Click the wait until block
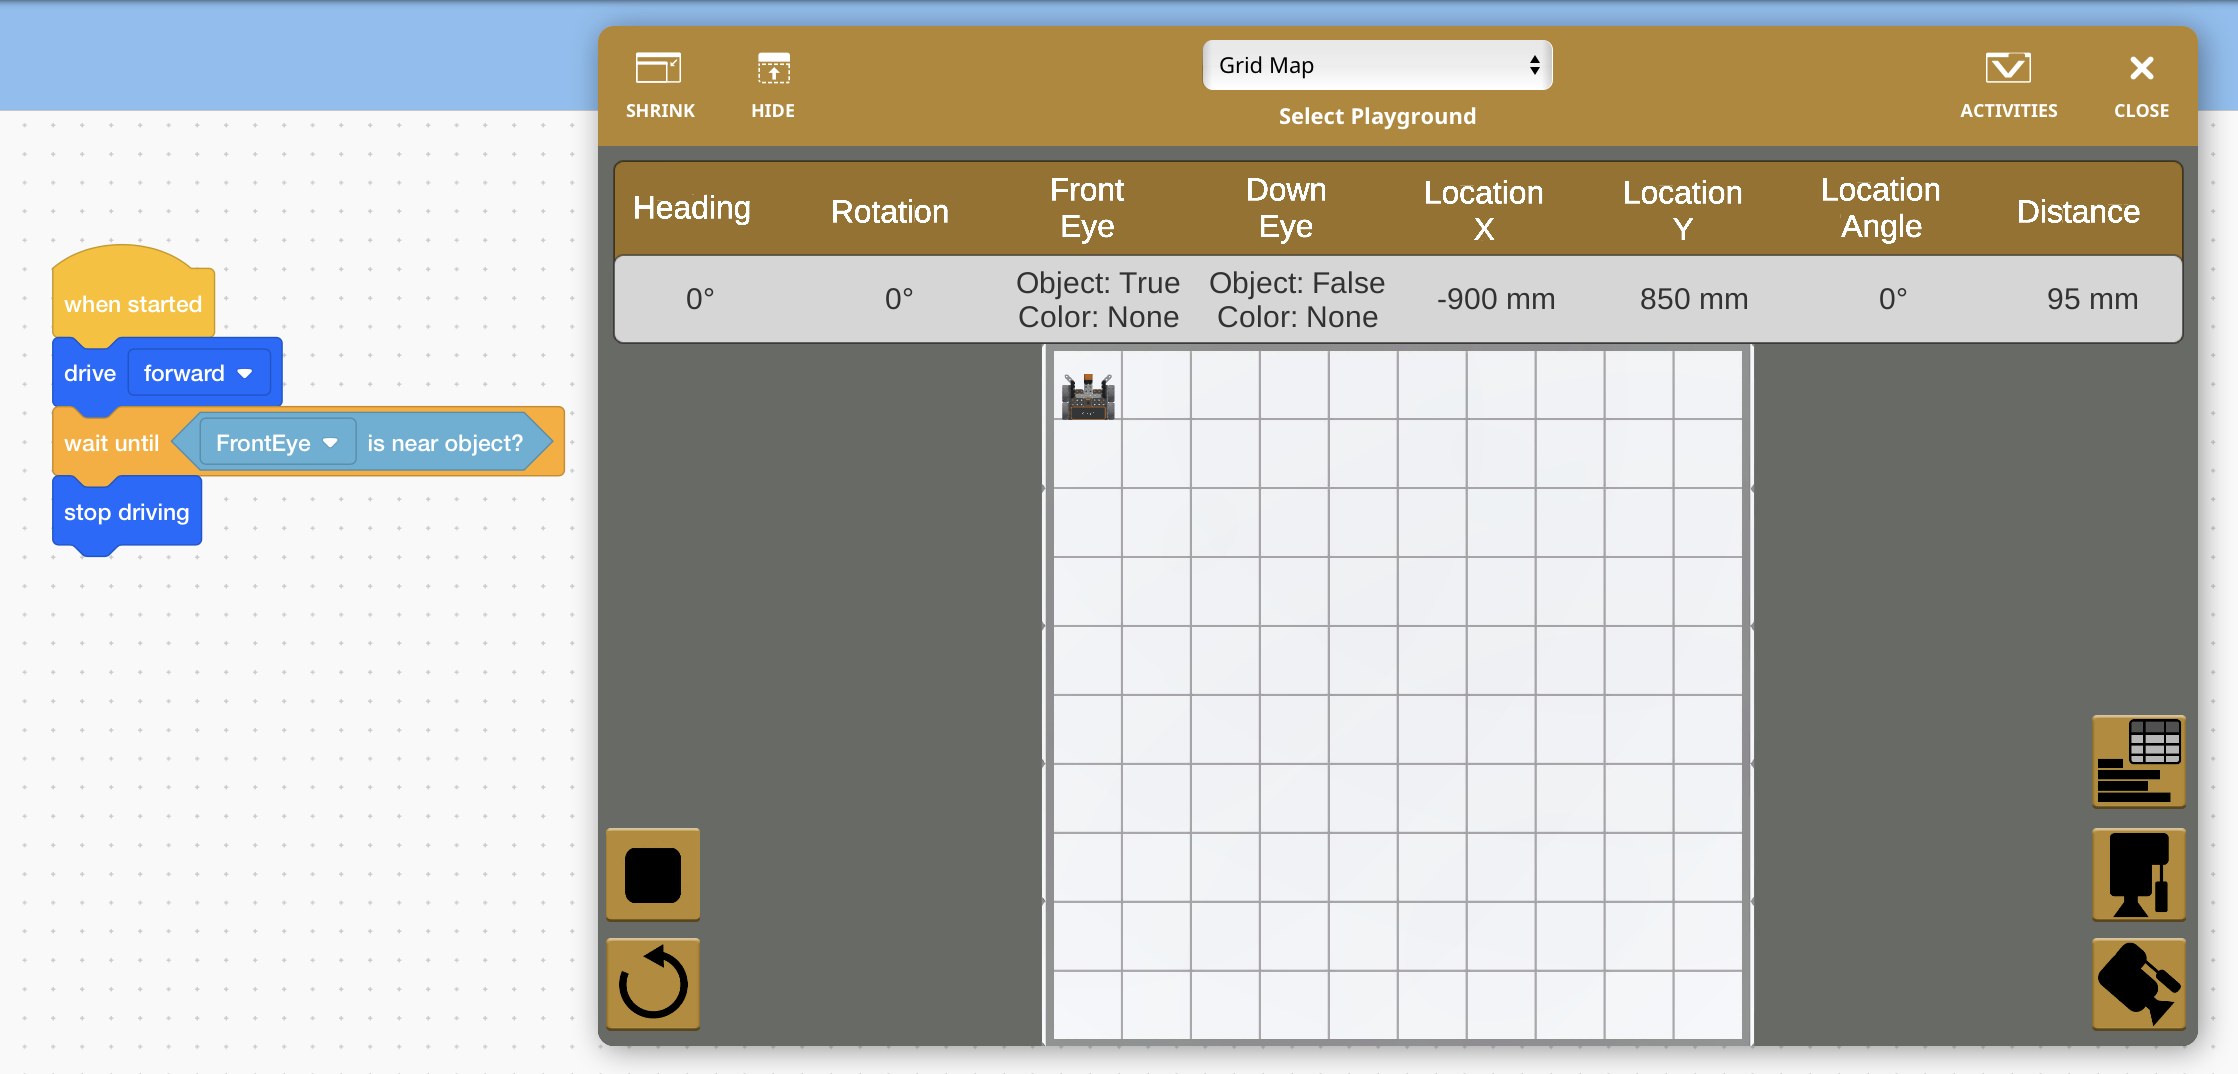 coord(110,443)
